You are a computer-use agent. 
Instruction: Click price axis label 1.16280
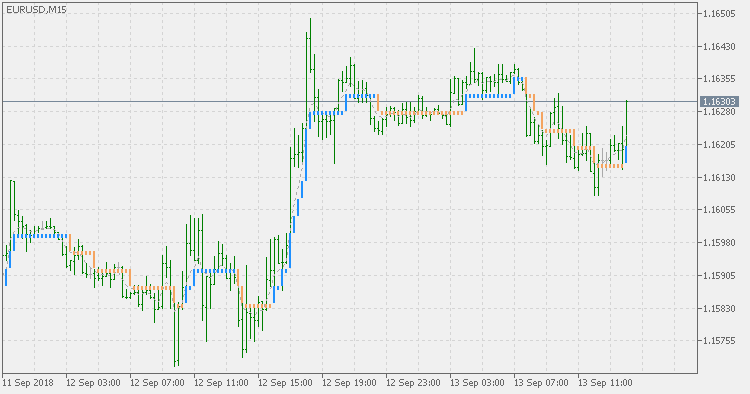pos(719,112)
